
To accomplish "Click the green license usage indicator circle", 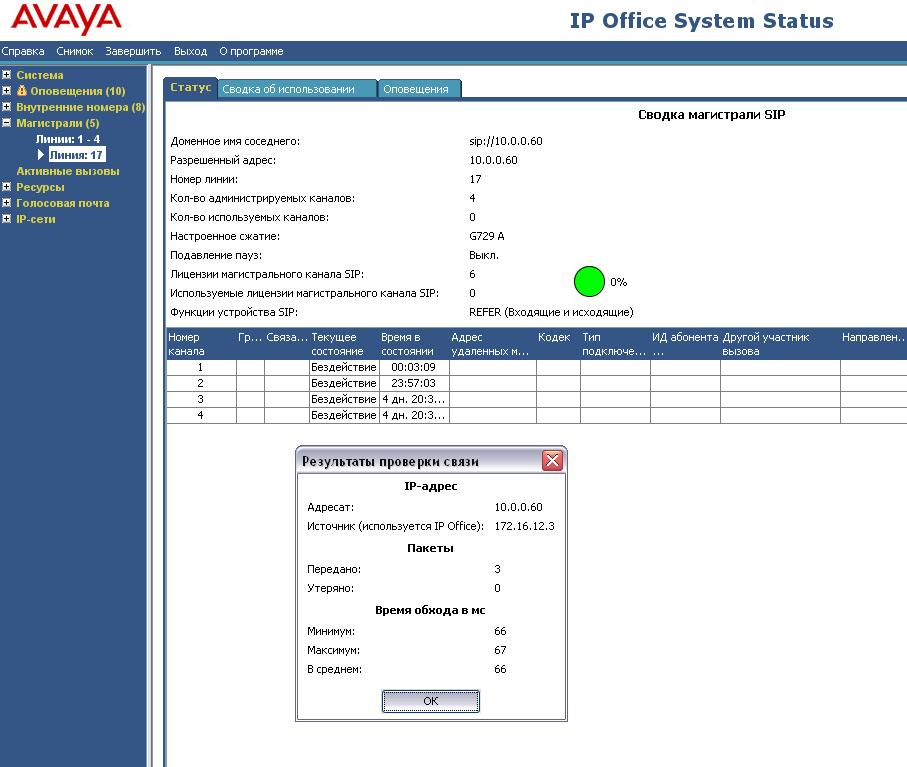I will coord(589,282).
